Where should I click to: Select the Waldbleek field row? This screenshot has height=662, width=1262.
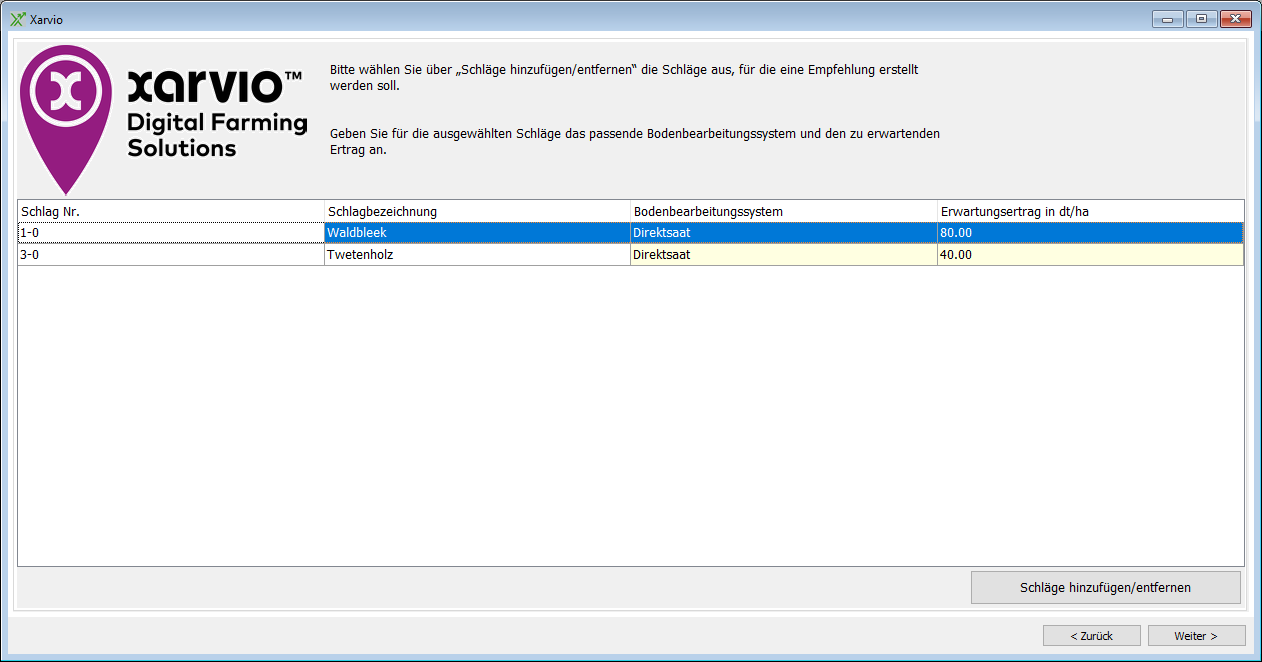pos(477,233)
